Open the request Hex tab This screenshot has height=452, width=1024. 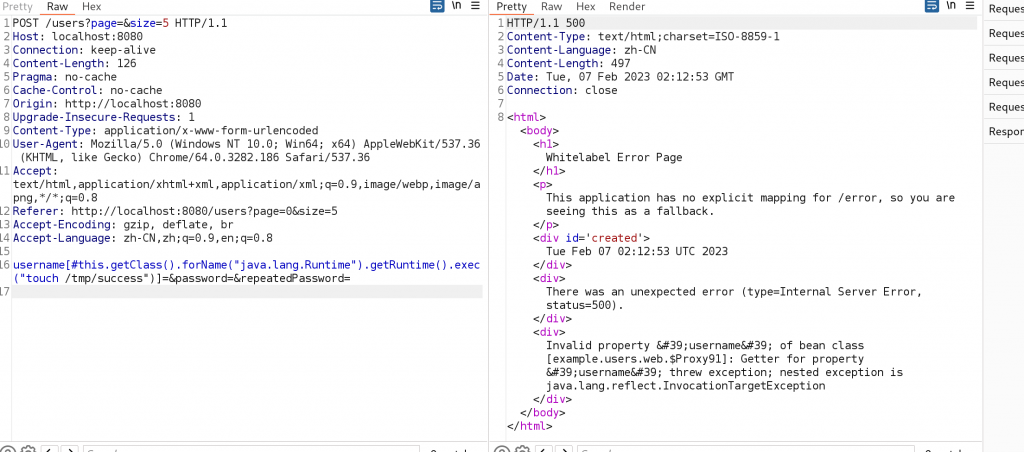[x=91, y=7]
